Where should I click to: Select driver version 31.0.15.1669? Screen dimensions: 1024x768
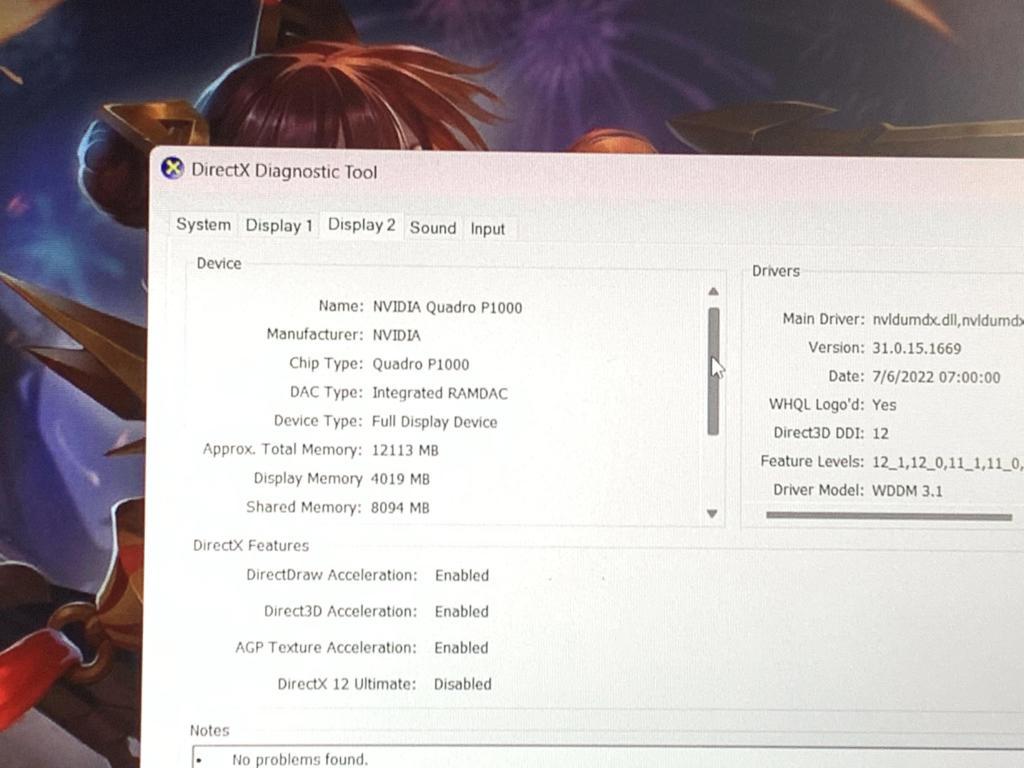coord(917,348)
